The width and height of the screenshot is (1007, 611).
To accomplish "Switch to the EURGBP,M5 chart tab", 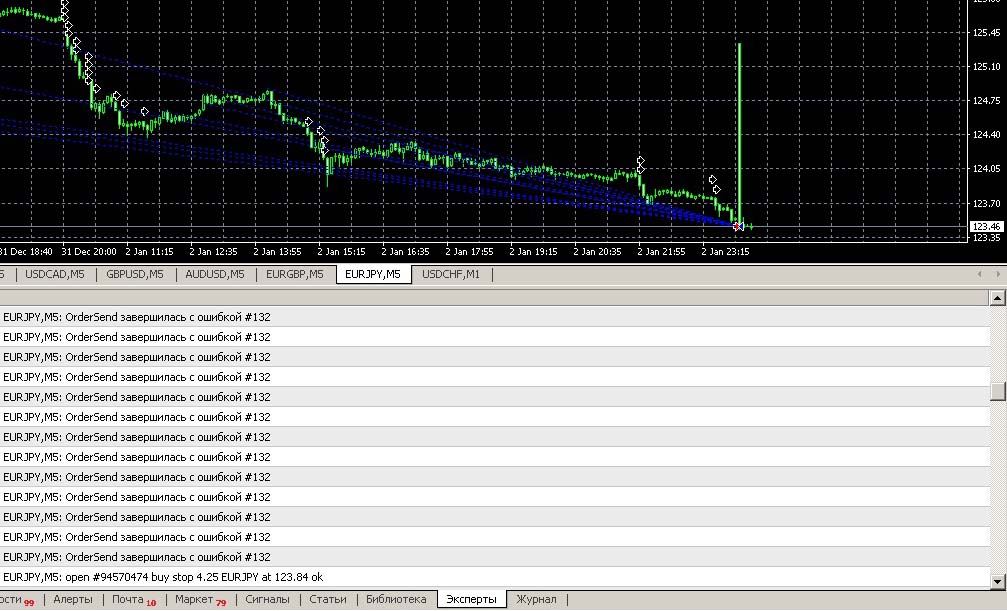I will pyautogui.click(x=295, y=274).
